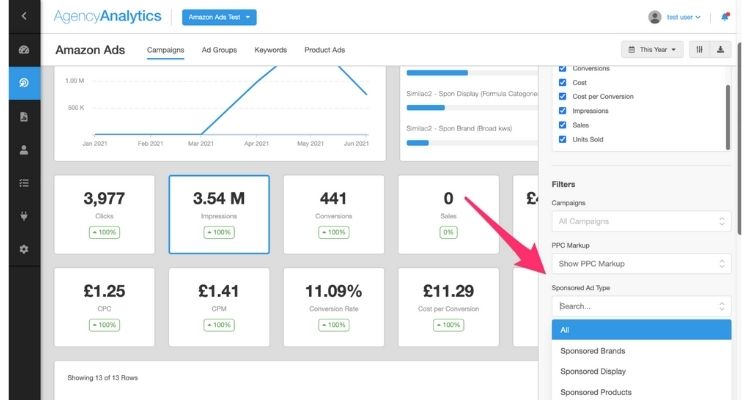
Task: Click the user avatar icon
Action: [x=654, y=17]
